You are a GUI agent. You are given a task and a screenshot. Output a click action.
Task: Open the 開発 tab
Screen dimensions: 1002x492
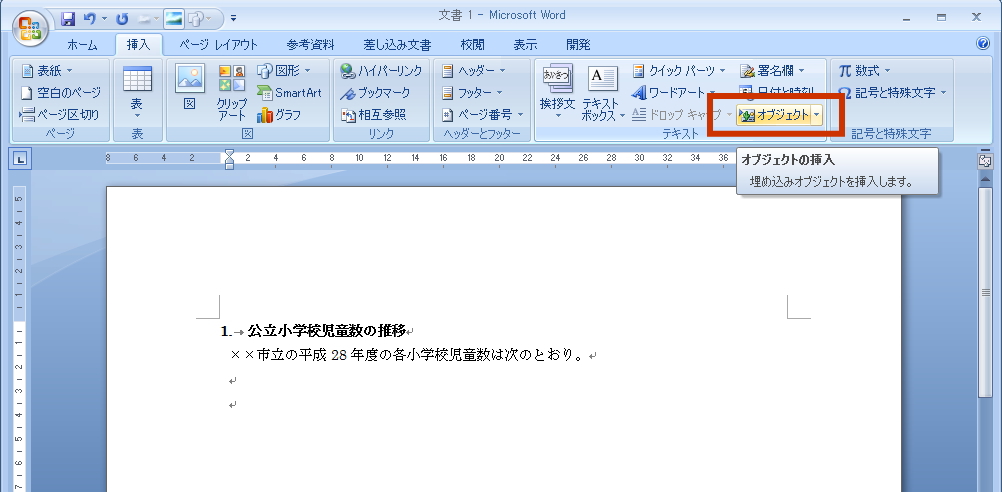[x=578, y=45]
